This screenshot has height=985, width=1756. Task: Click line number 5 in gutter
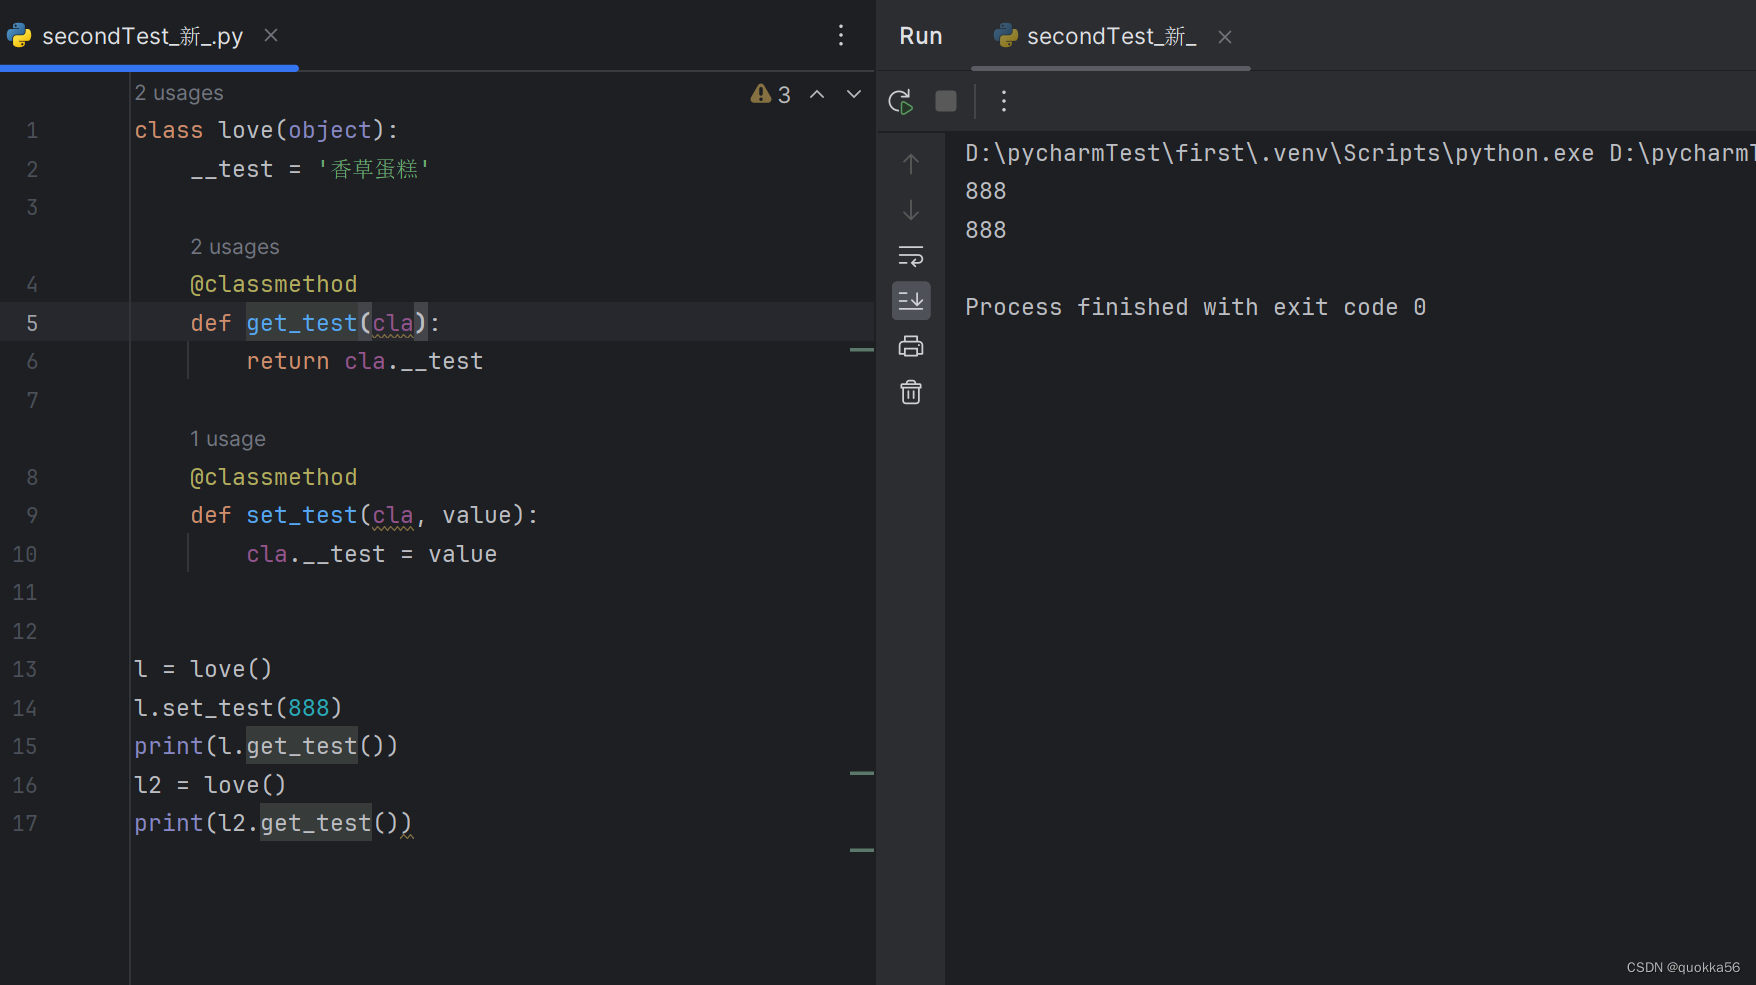click(32, 323)
